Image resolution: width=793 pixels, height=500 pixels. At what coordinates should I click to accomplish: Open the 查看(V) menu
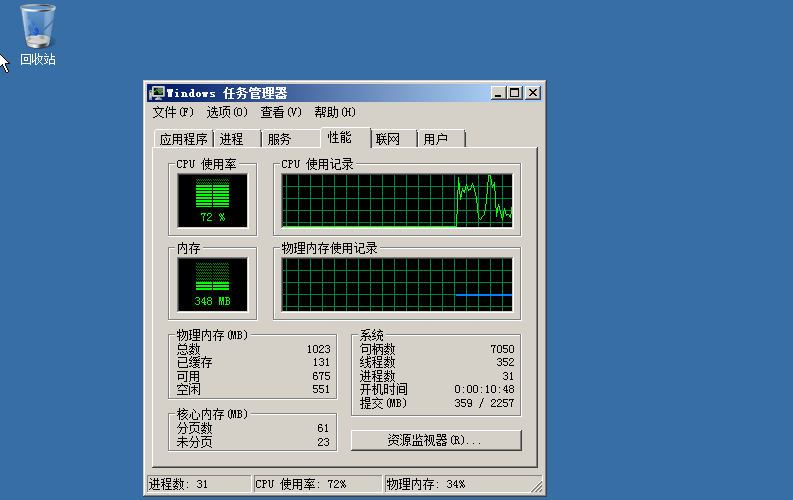pos(281,112)
